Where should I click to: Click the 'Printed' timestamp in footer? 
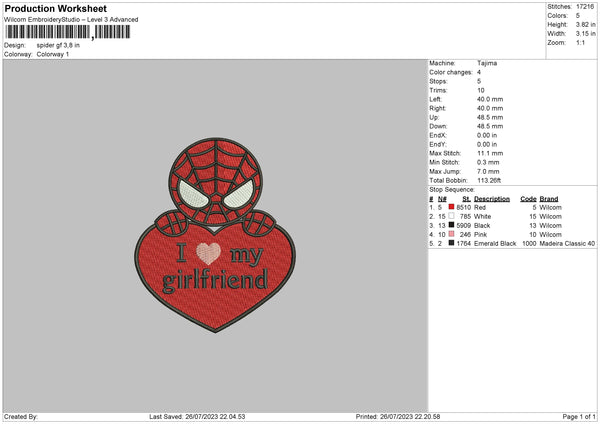click(398, 417)
